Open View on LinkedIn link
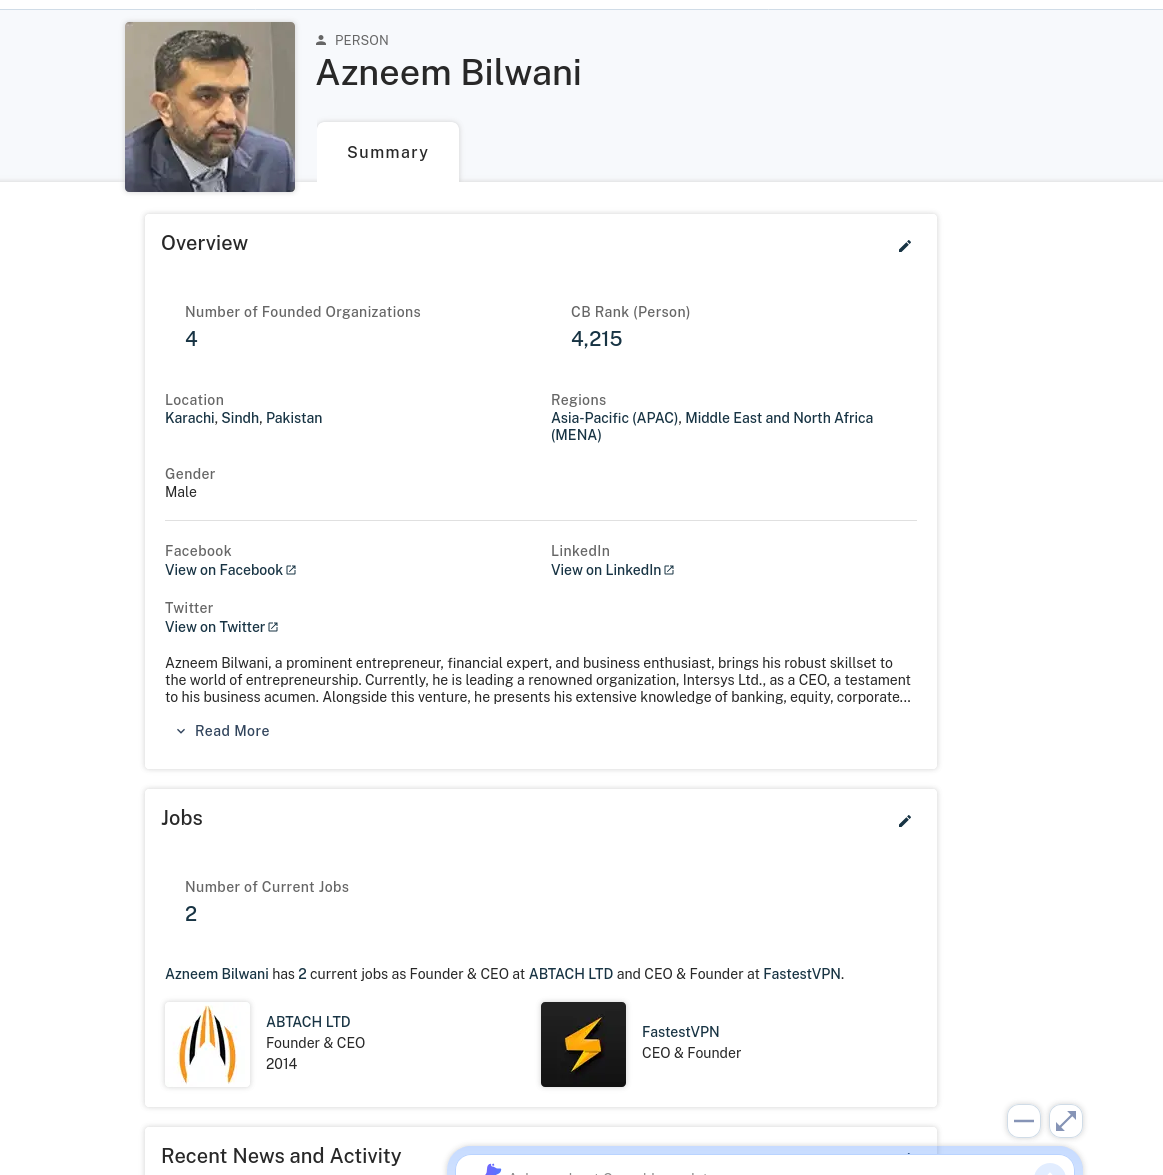The image size is (1163, 1175). (x=605, y=570)
